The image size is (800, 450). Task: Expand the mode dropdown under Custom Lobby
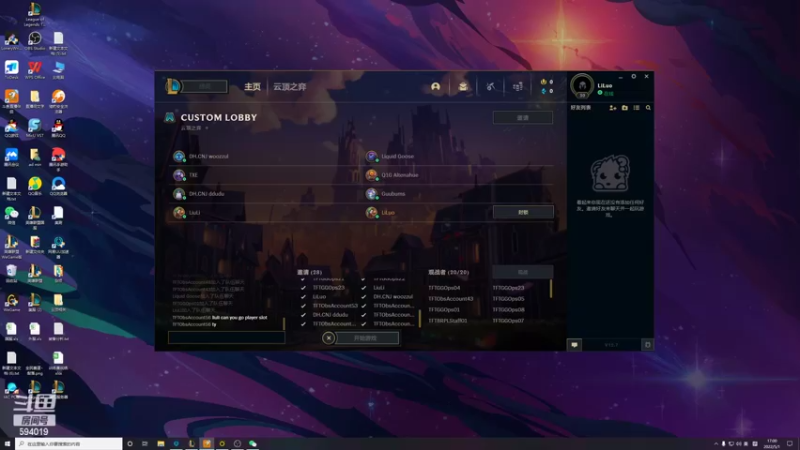coord(207,128)
